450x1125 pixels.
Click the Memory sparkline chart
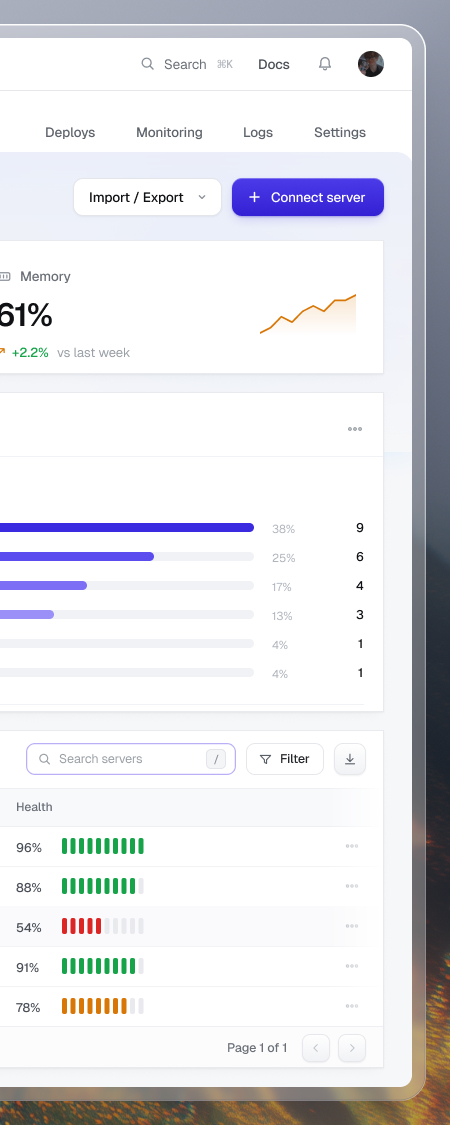308,314
